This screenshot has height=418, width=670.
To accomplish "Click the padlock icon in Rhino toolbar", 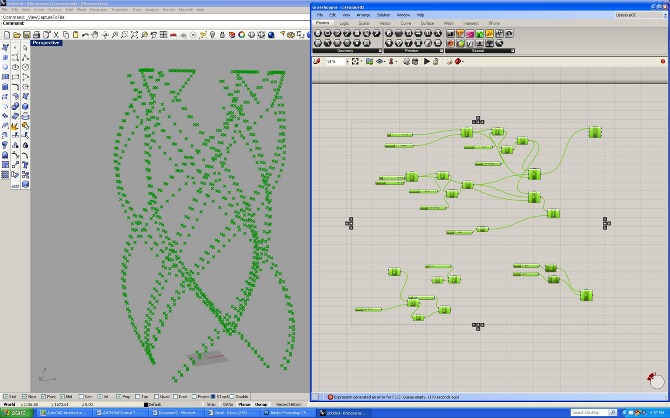I will 222,35.
